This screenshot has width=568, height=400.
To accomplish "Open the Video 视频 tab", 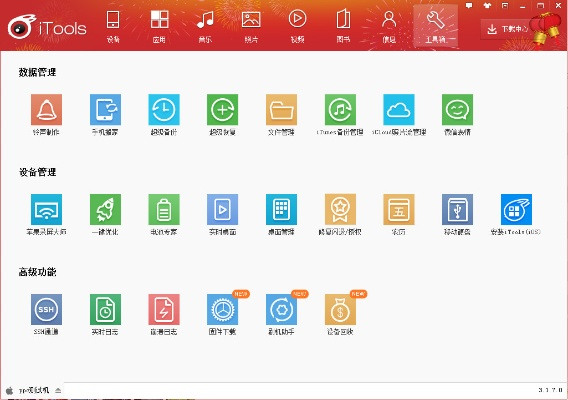I will pyautogui.click(x=297, y=26).
